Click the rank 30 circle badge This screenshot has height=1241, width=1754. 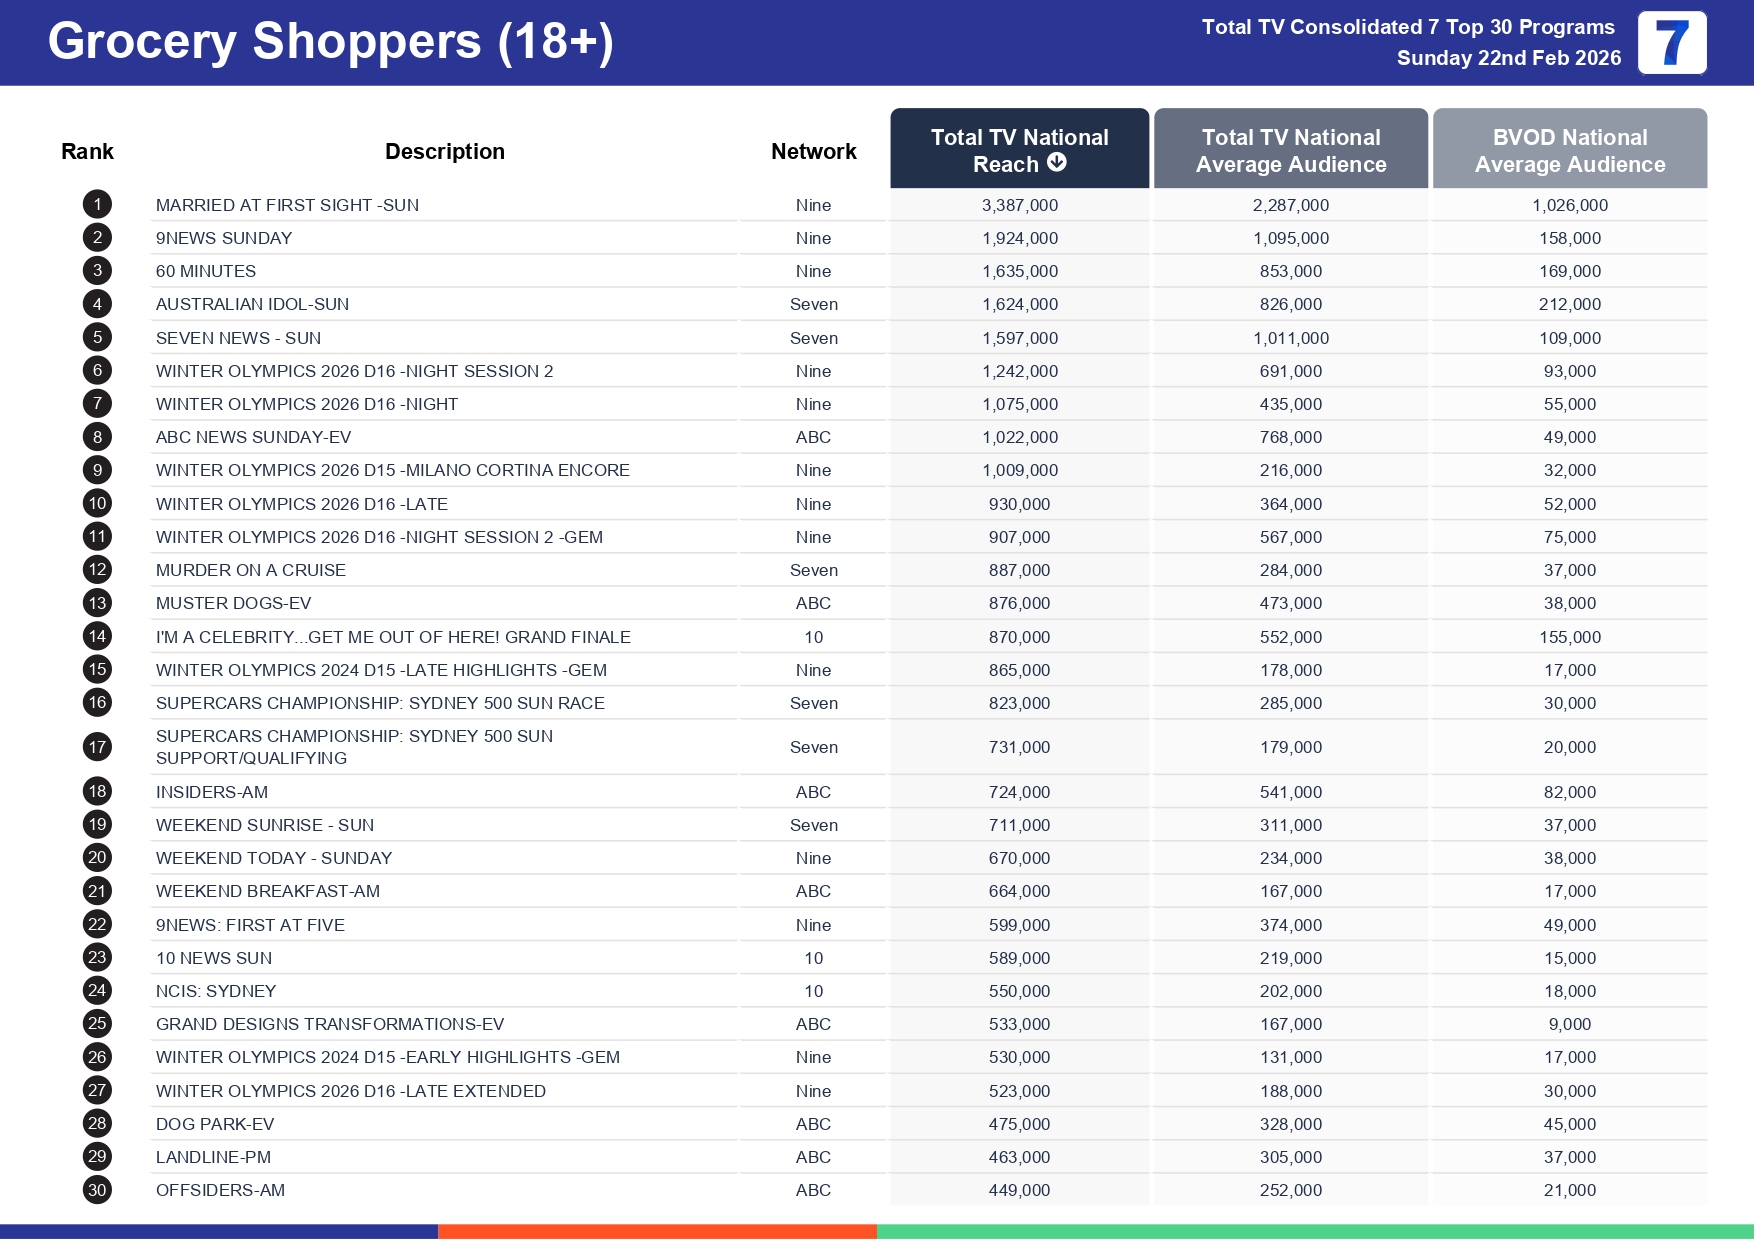(x=97, y=1190)
